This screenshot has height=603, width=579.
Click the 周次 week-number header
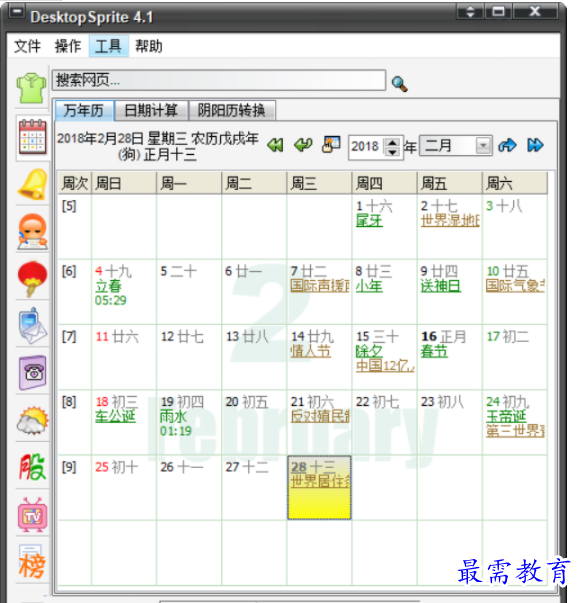click(75, 183)
